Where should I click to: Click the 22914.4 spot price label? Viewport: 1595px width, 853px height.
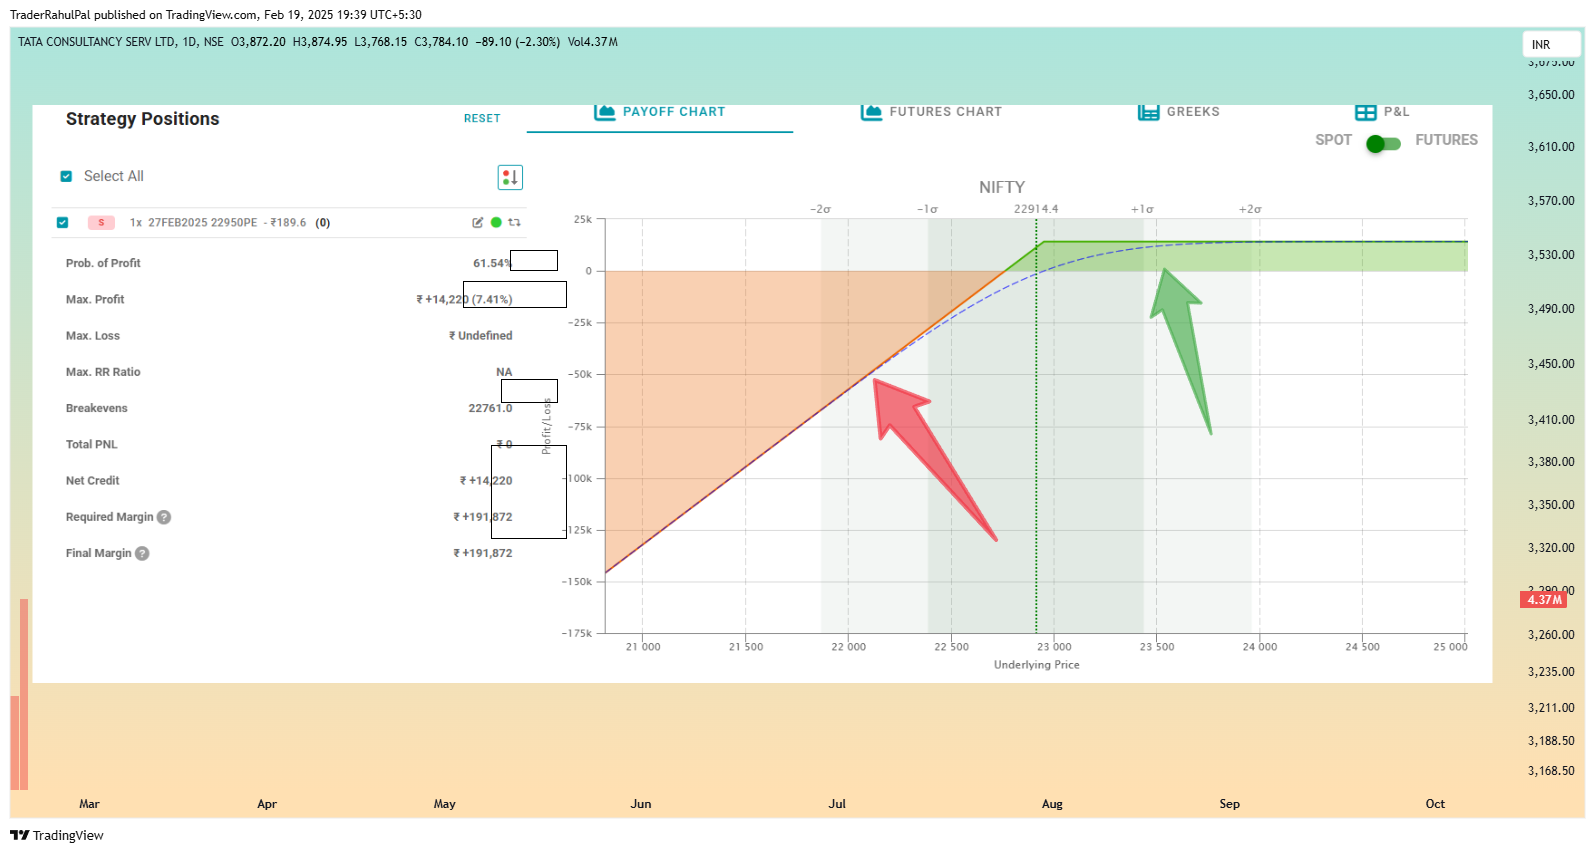pyautogui.click(x=1036, y=209)
